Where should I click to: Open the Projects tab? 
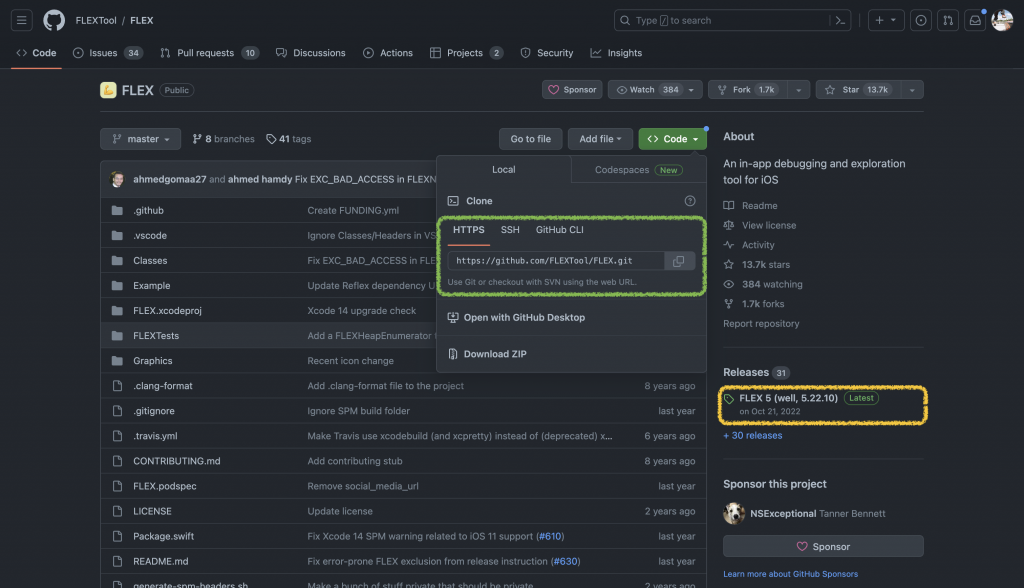[466, 53]
